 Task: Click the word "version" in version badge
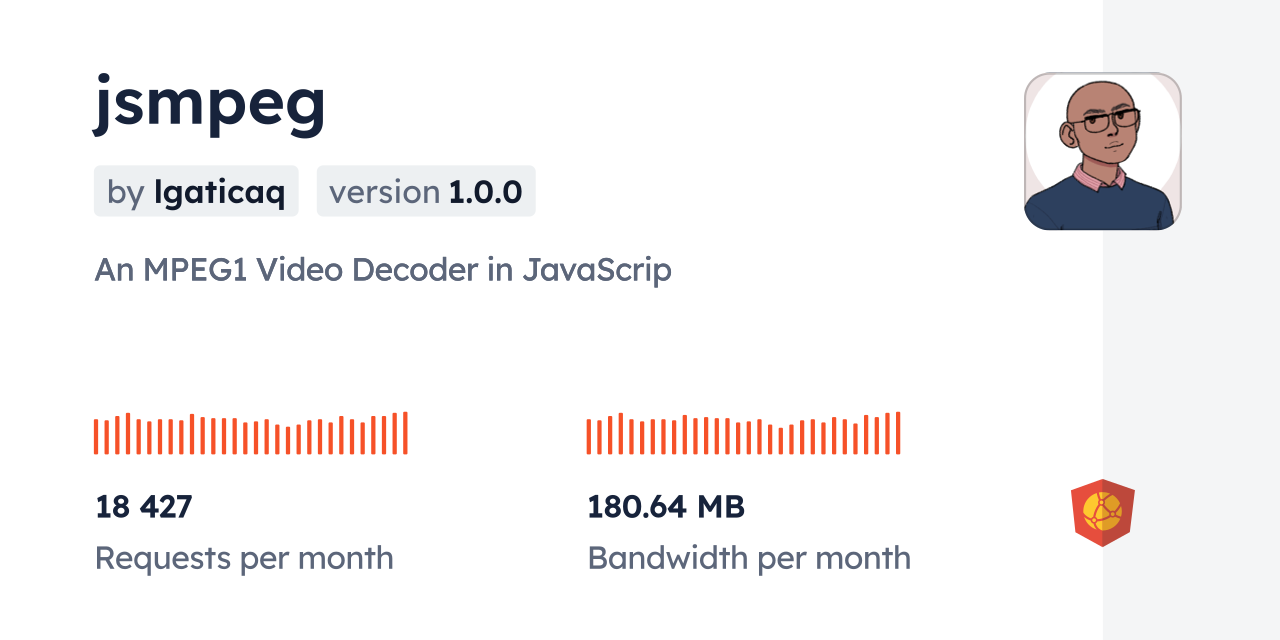(384, 192)
